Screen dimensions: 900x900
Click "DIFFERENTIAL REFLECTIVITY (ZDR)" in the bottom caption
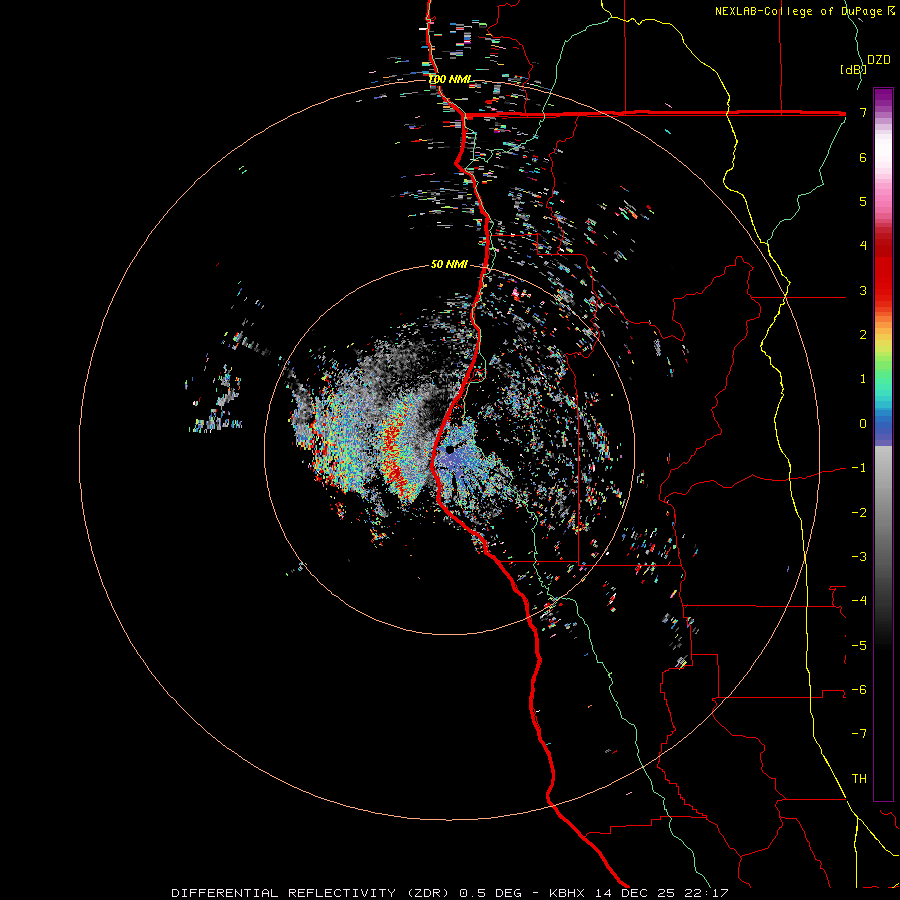tap(312, 893)
